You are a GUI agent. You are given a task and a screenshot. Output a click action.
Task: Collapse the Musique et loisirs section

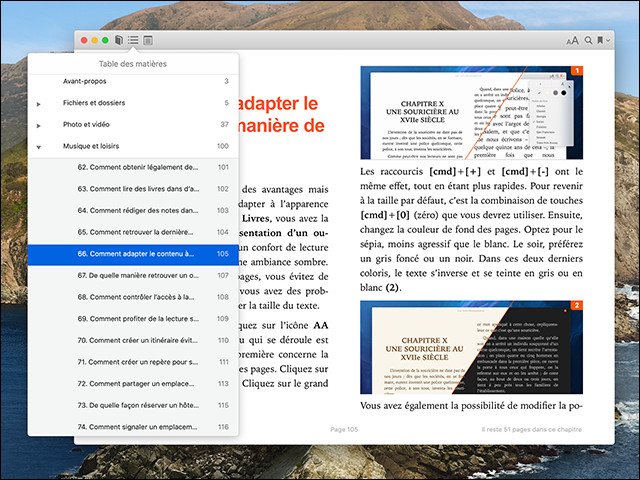pos(38,147)
